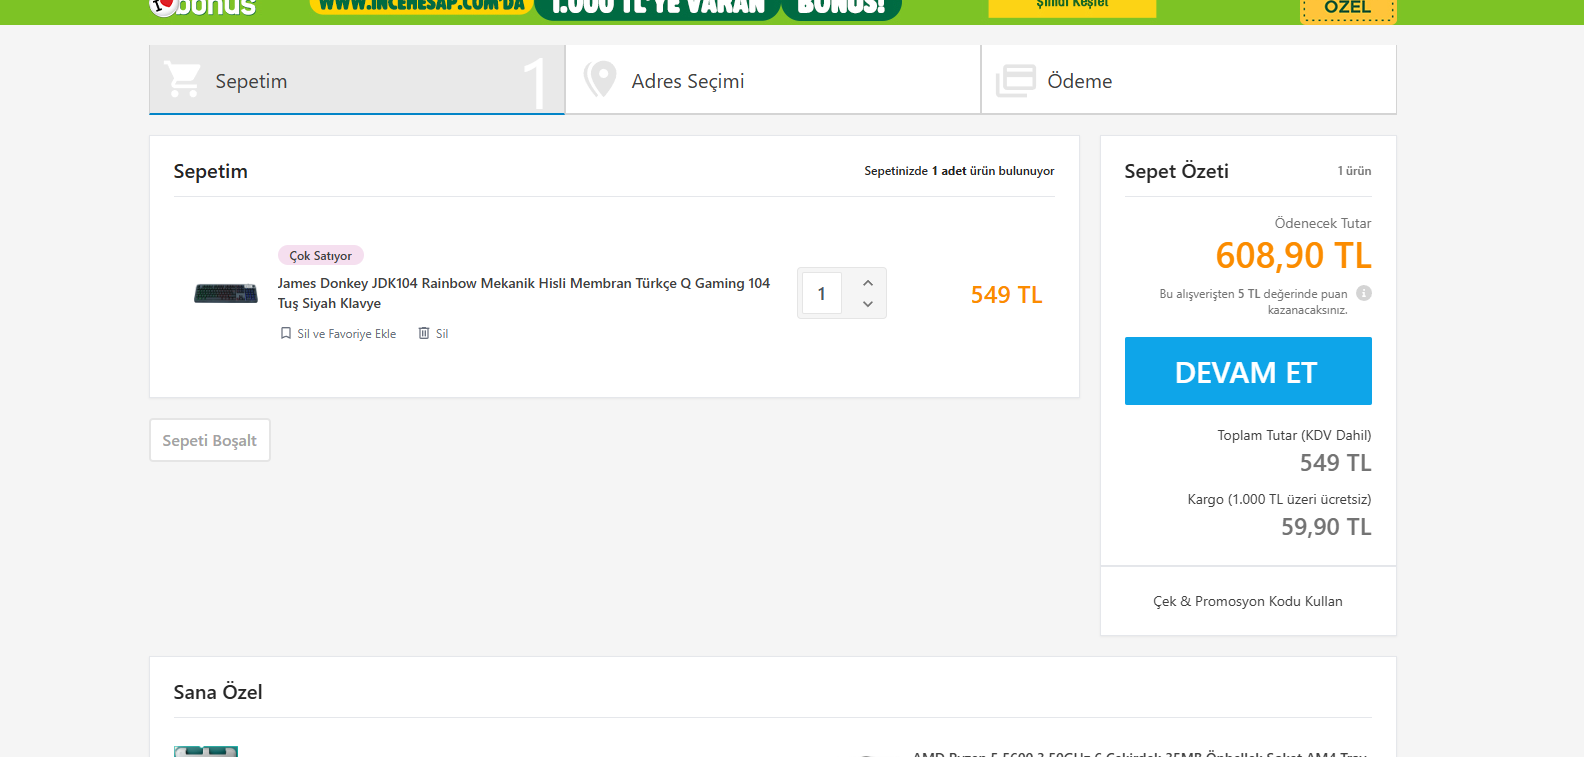Click the Sepeti Boşalt button
Screen dimensions: 1584x757
(210, 440)
